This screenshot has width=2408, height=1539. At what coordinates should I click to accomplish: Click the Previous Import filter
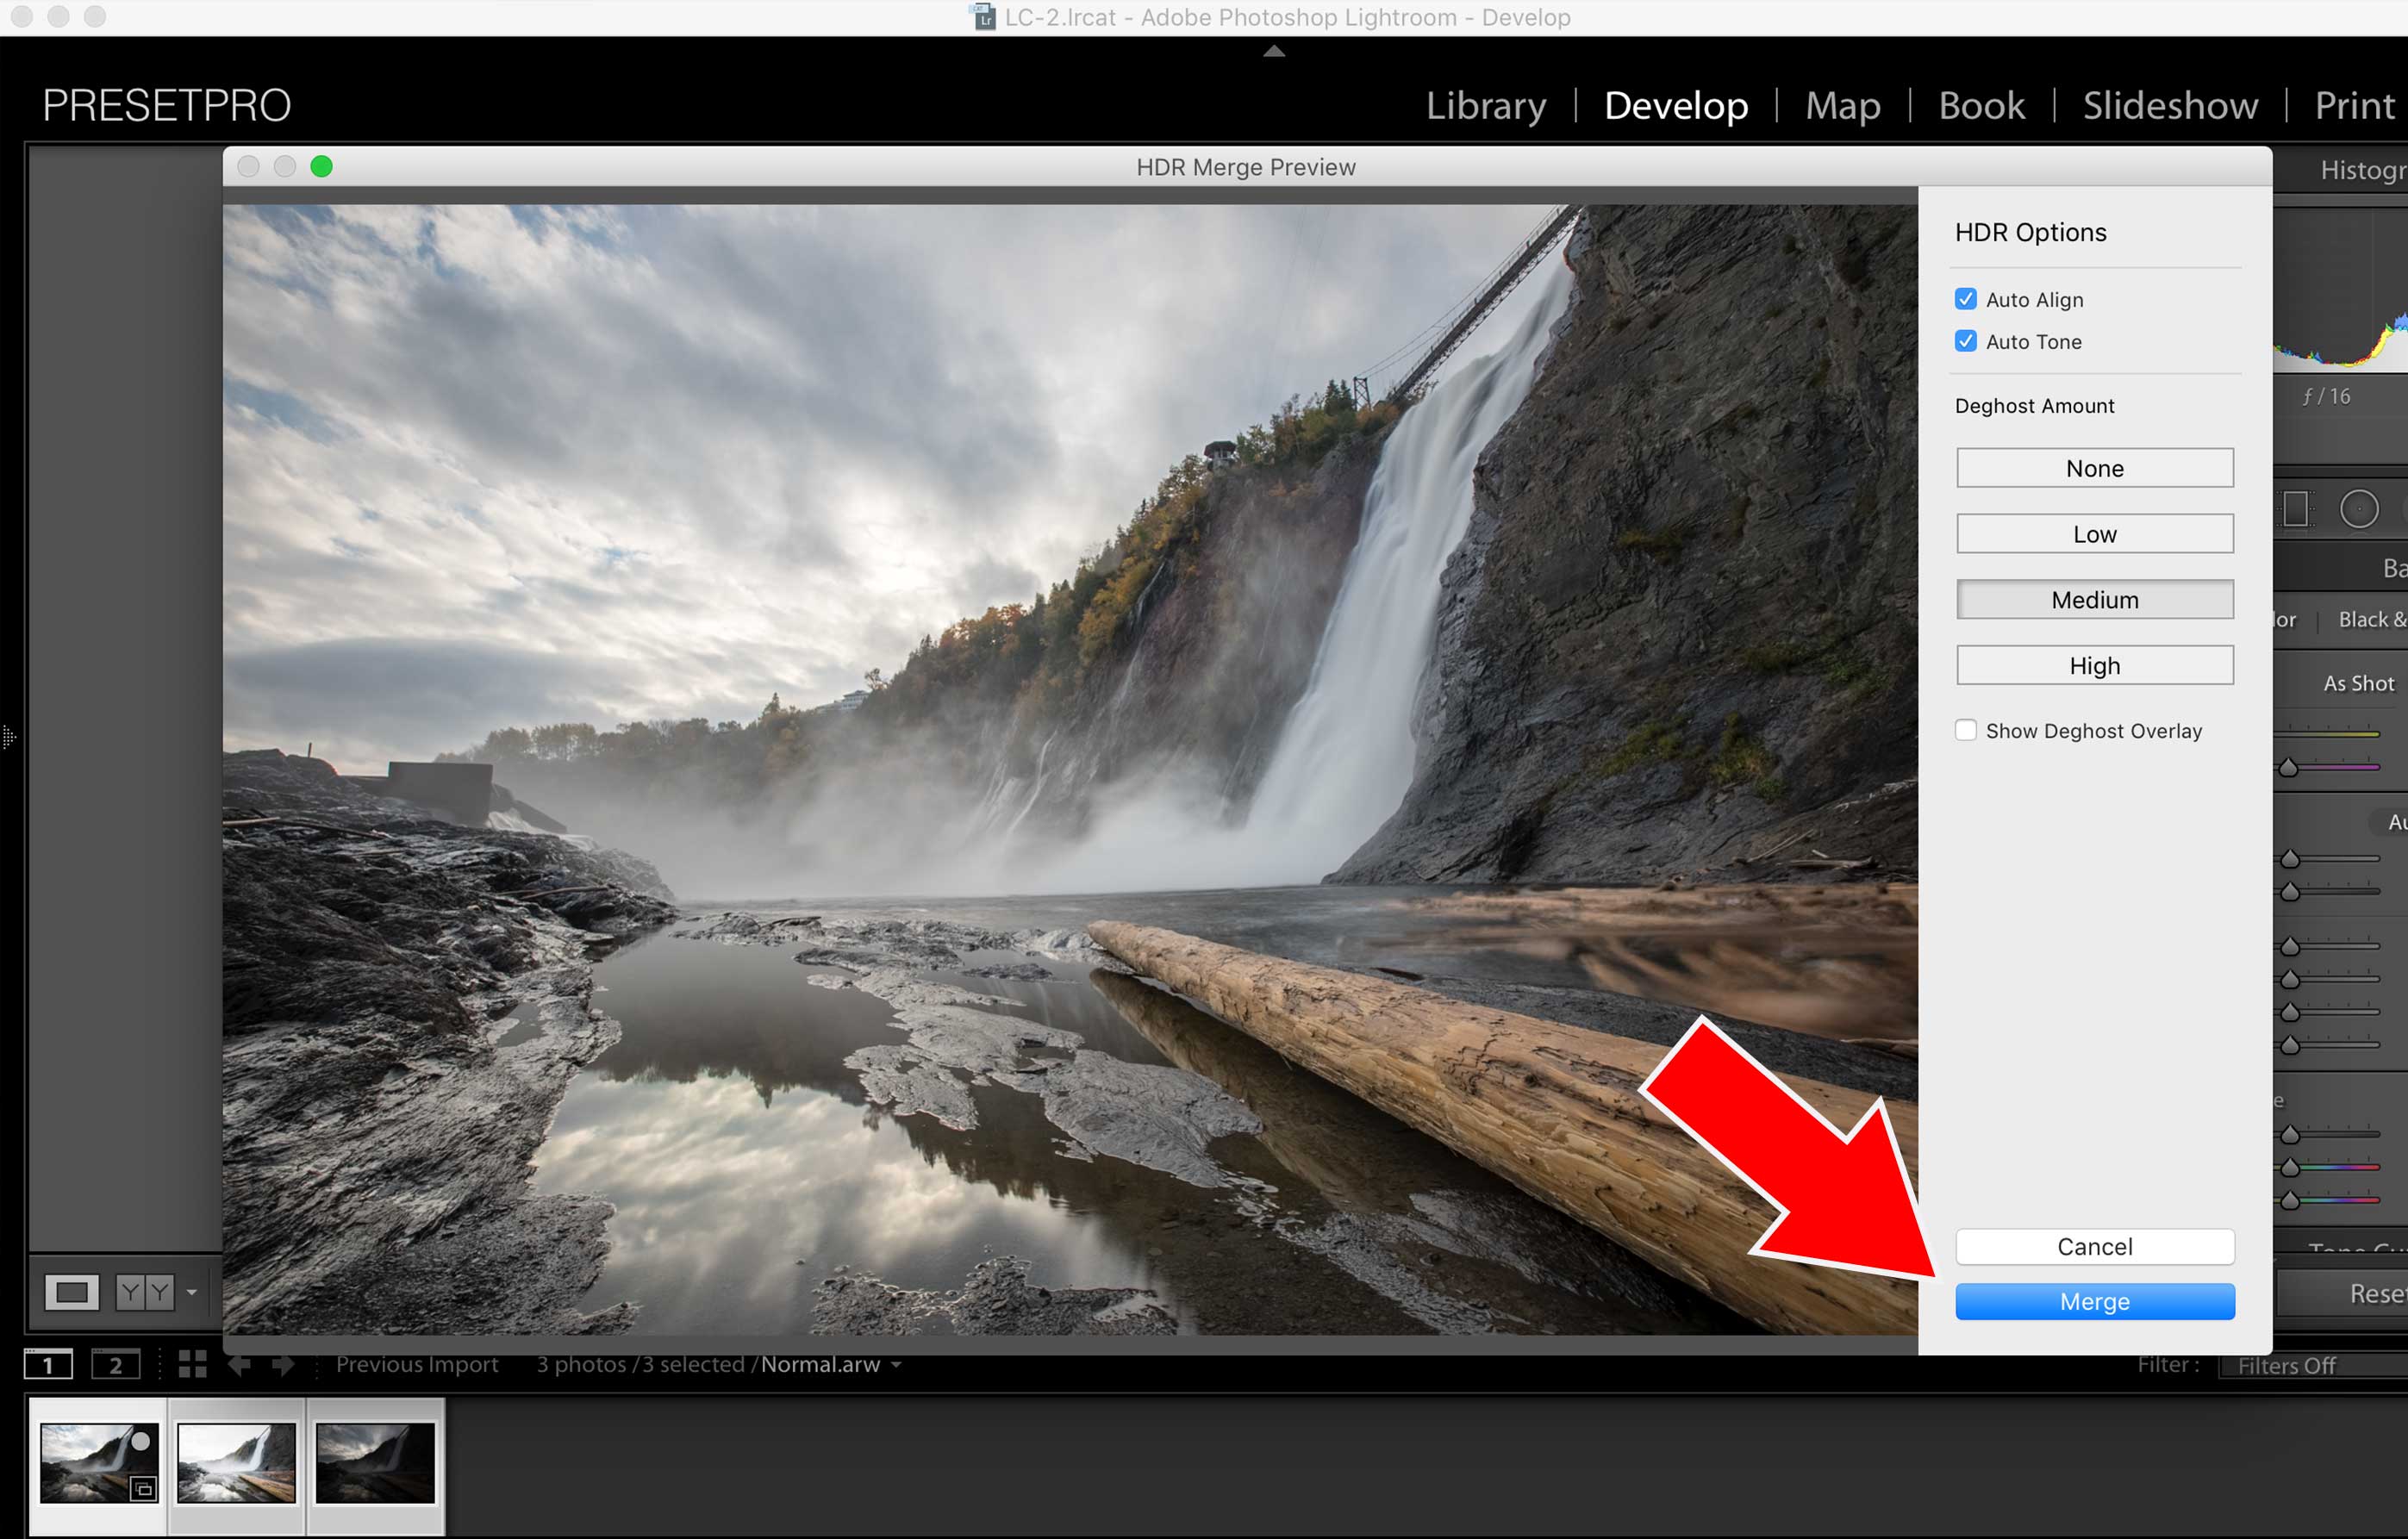416,1365
